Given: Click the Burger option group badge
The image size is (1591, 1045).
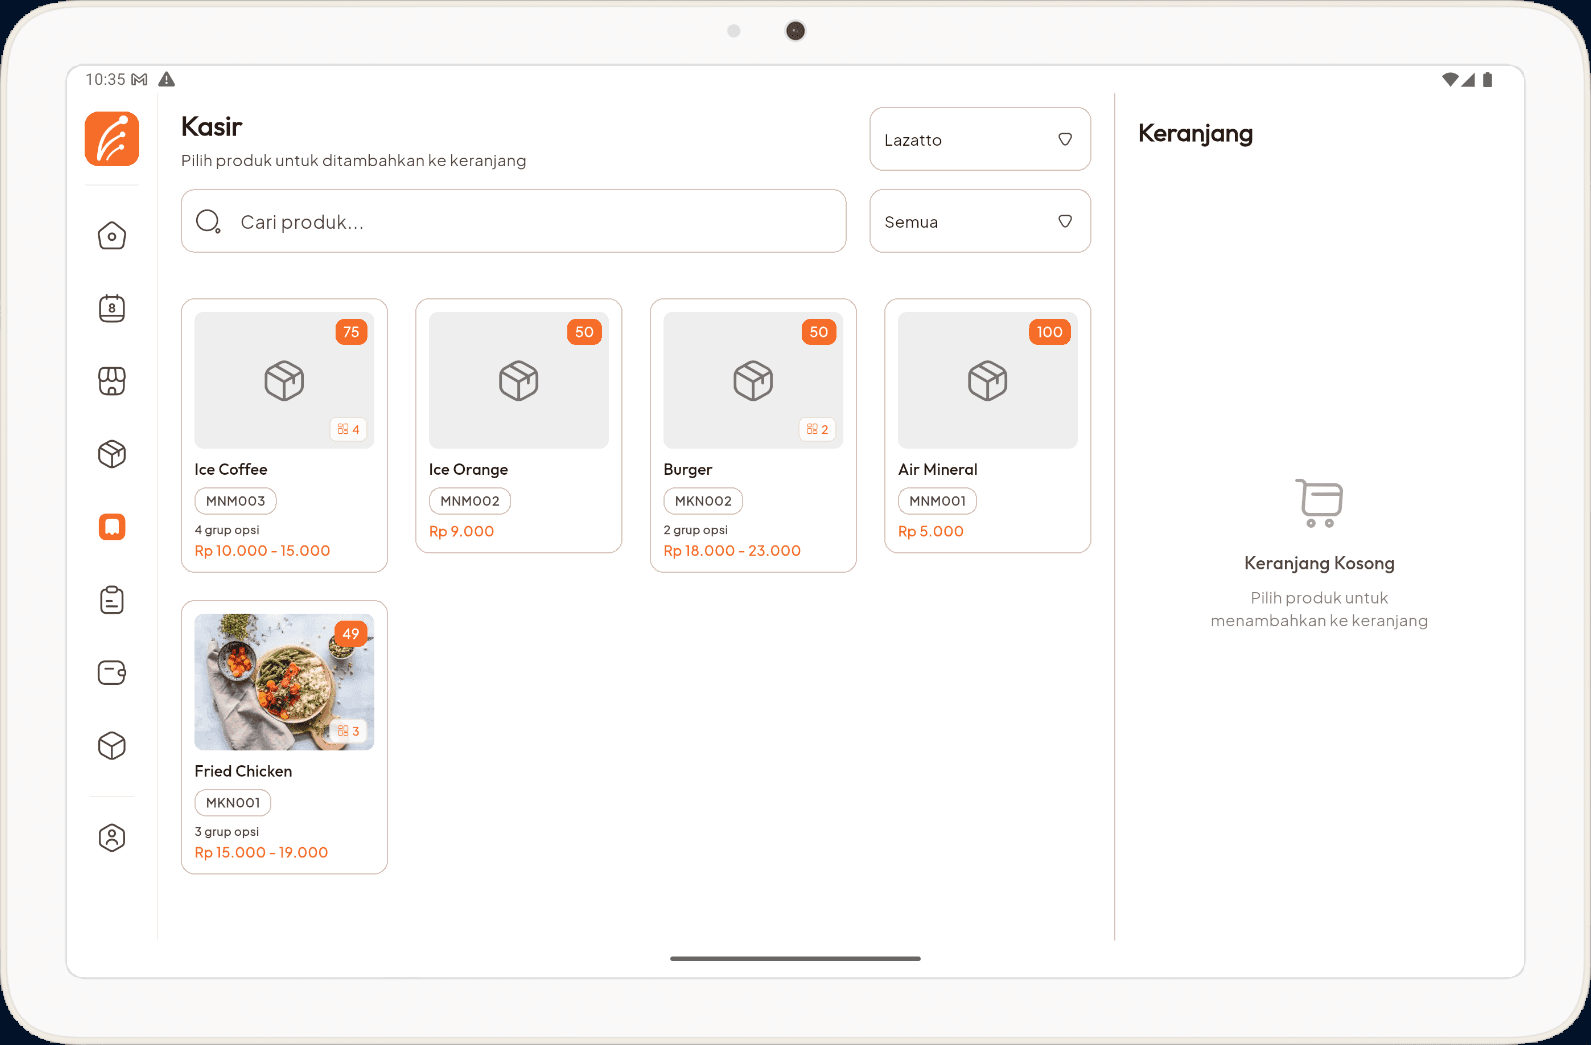Looking at the screenshot, I should (x=817, y=429).
